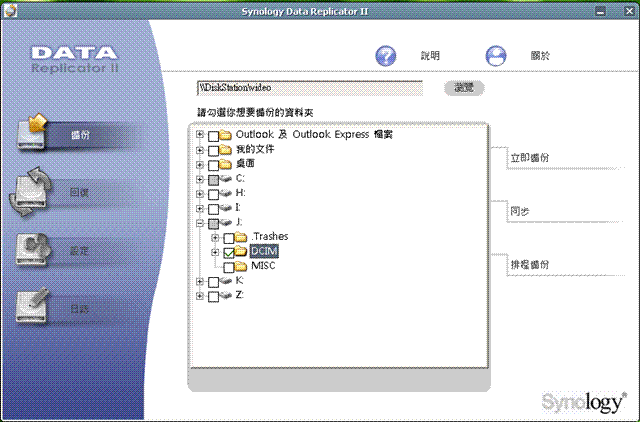Click the restore drive icon in sidebar
This screenshot has width=640, height=422.
click(x=29, y=191)
